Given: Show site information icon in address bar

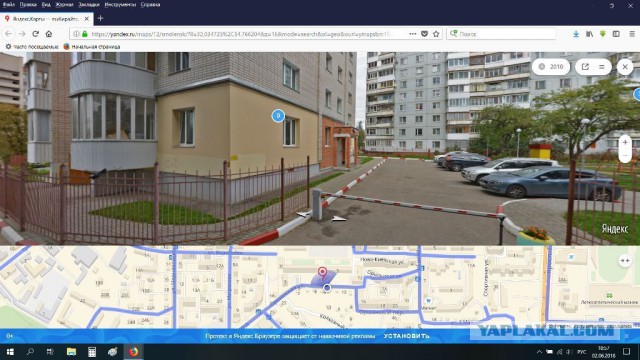Looking at the screenshot, I should coord(76,34).
